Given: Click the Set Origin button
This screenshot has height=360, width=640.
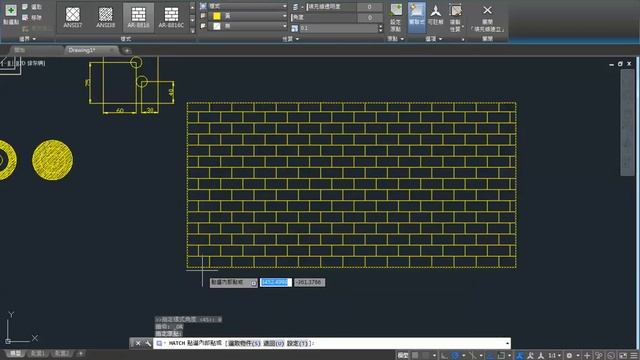Looking at the screenshot, I should pyautogui.click(x=395, y=18).
